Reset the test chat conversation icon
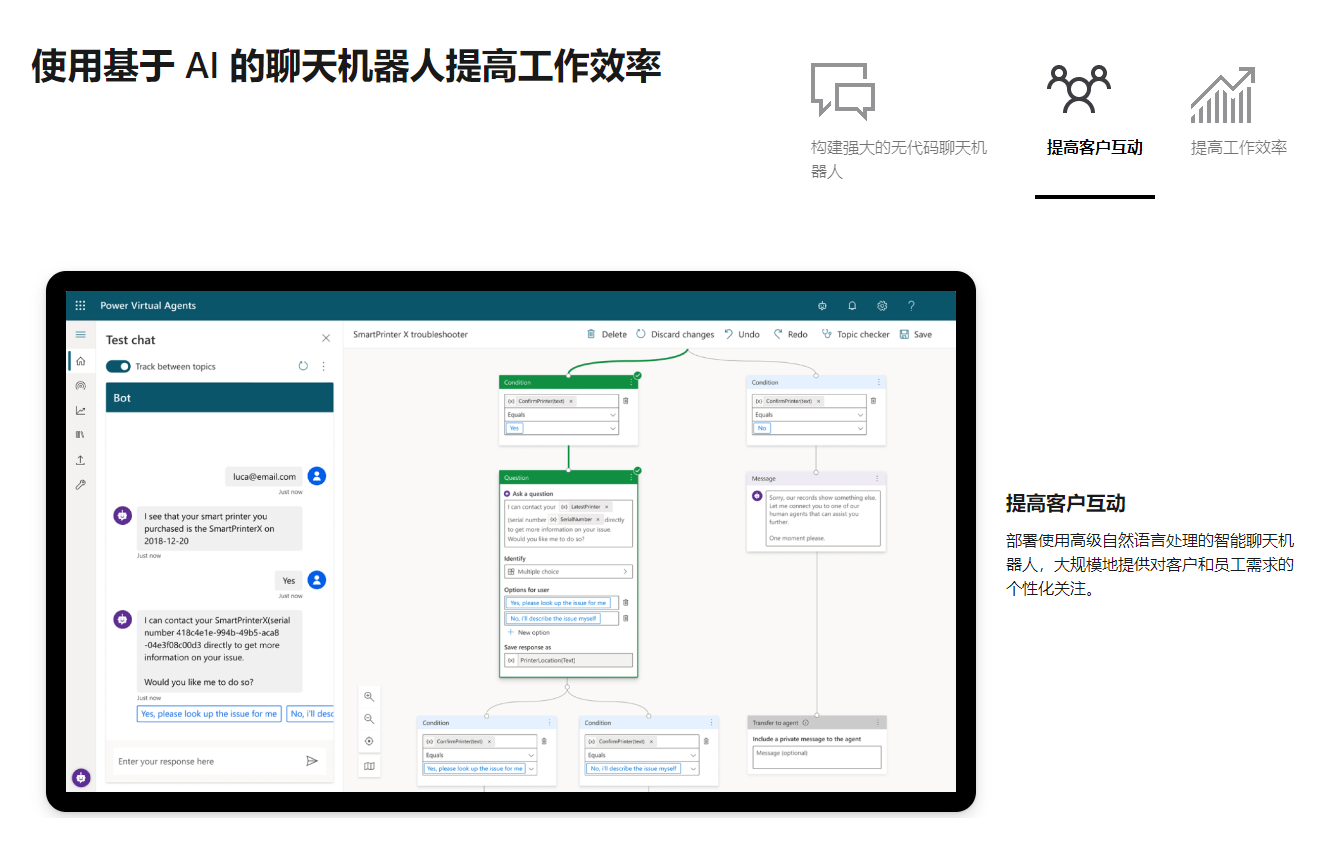This screenshot has height=846, width=1335. click(303, 367)
